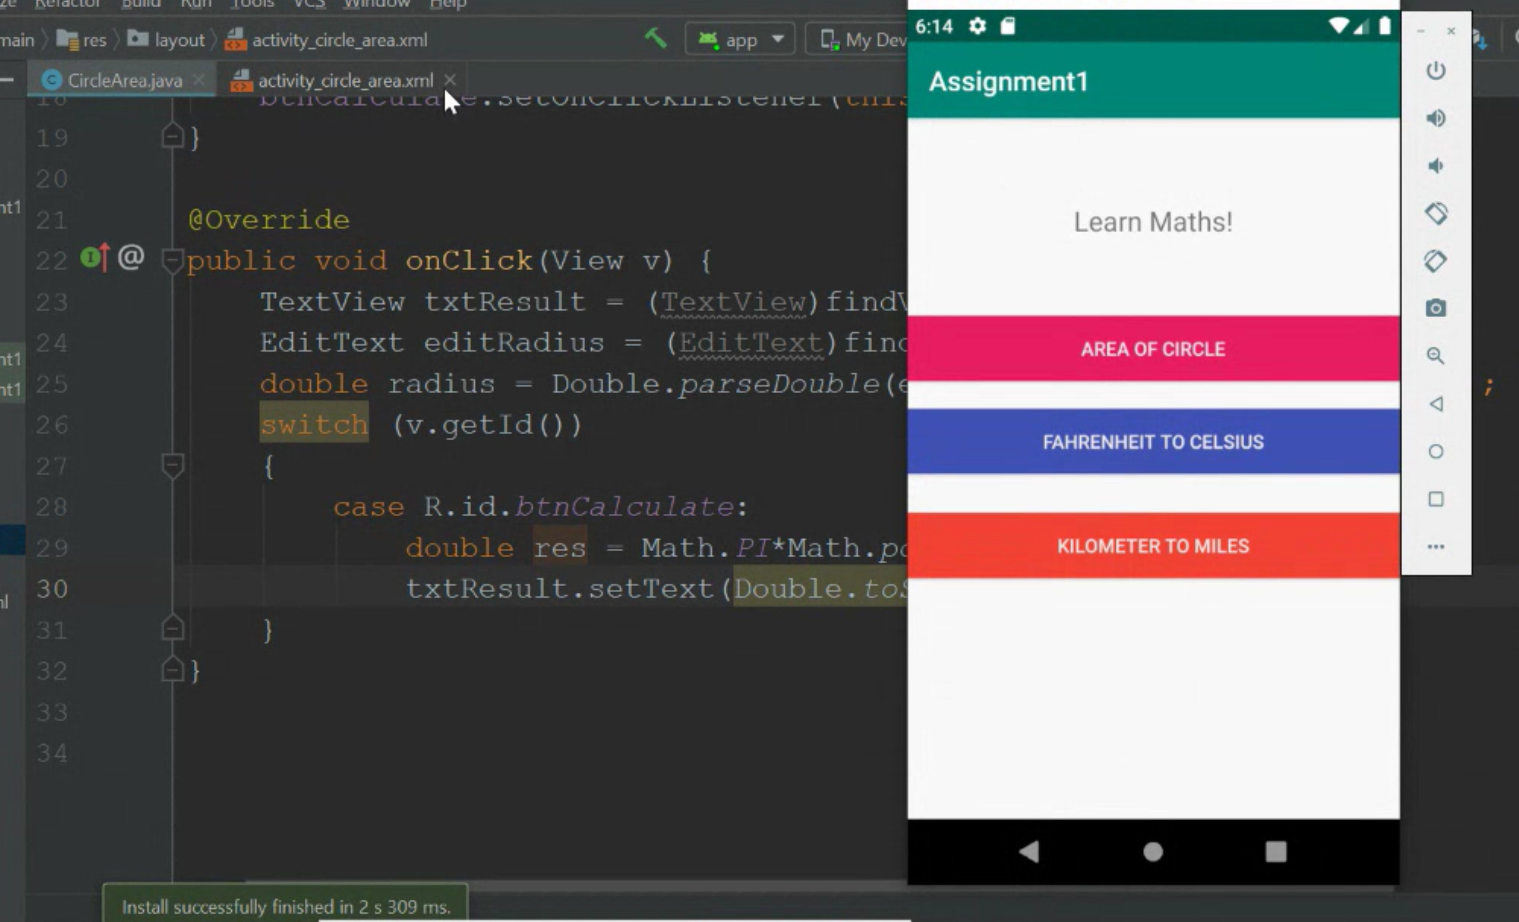
Task: Tap the Wi-Fi icon in phone status bar
Action: click(x=1338, y=26)
